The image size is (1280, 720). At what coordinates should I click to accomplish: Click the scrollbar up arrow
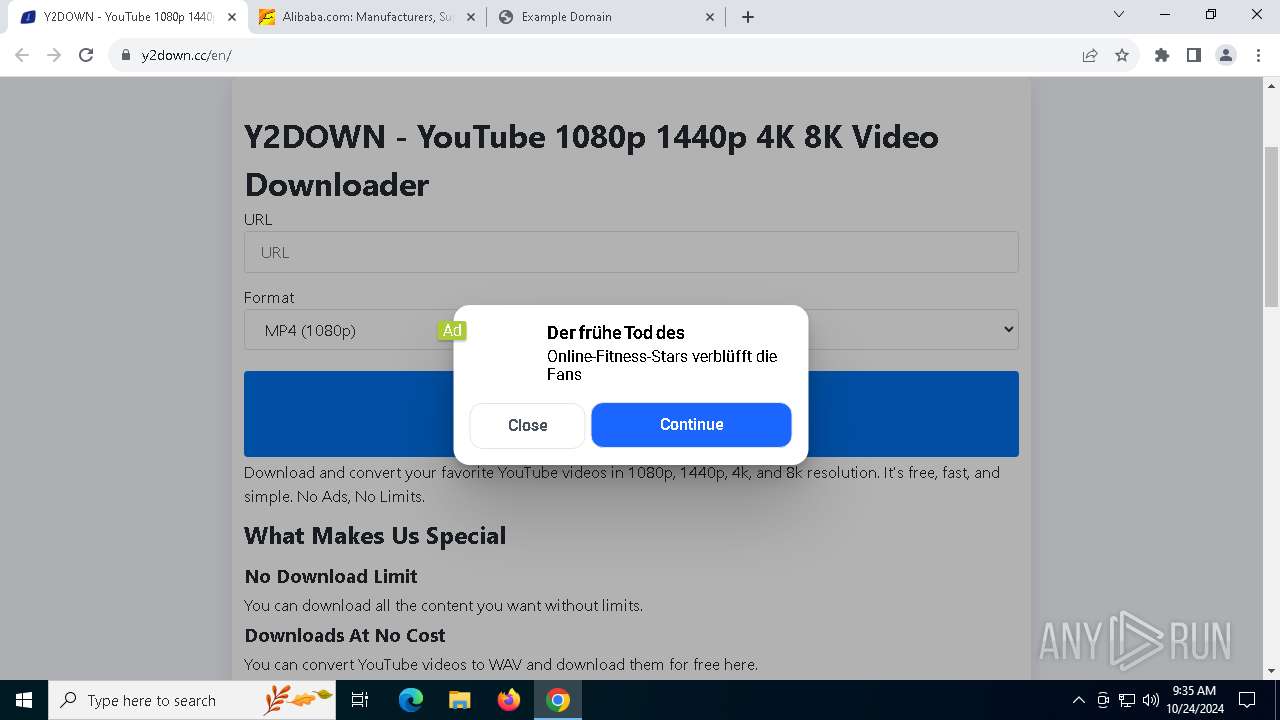(1271, 85)
